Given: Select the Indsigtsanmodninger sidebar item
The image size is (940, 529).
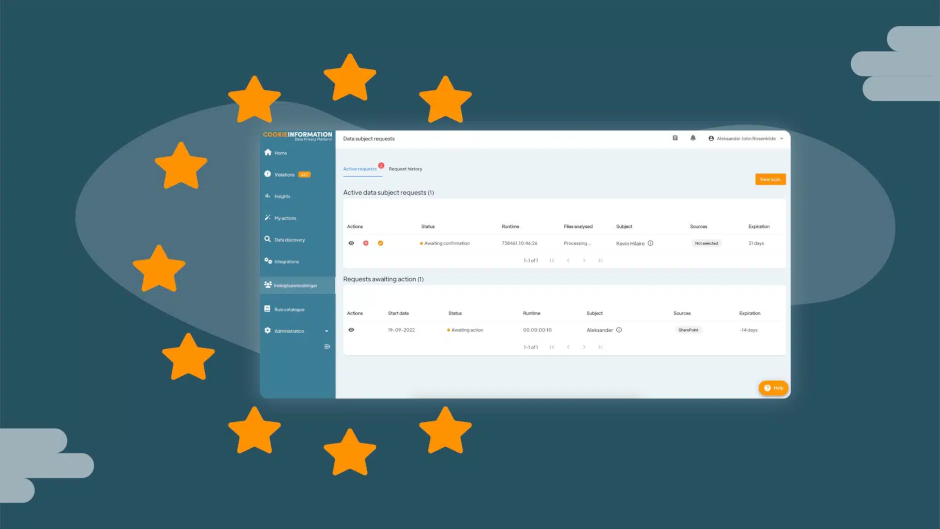Looking at the screenshot, I should 297,285.
